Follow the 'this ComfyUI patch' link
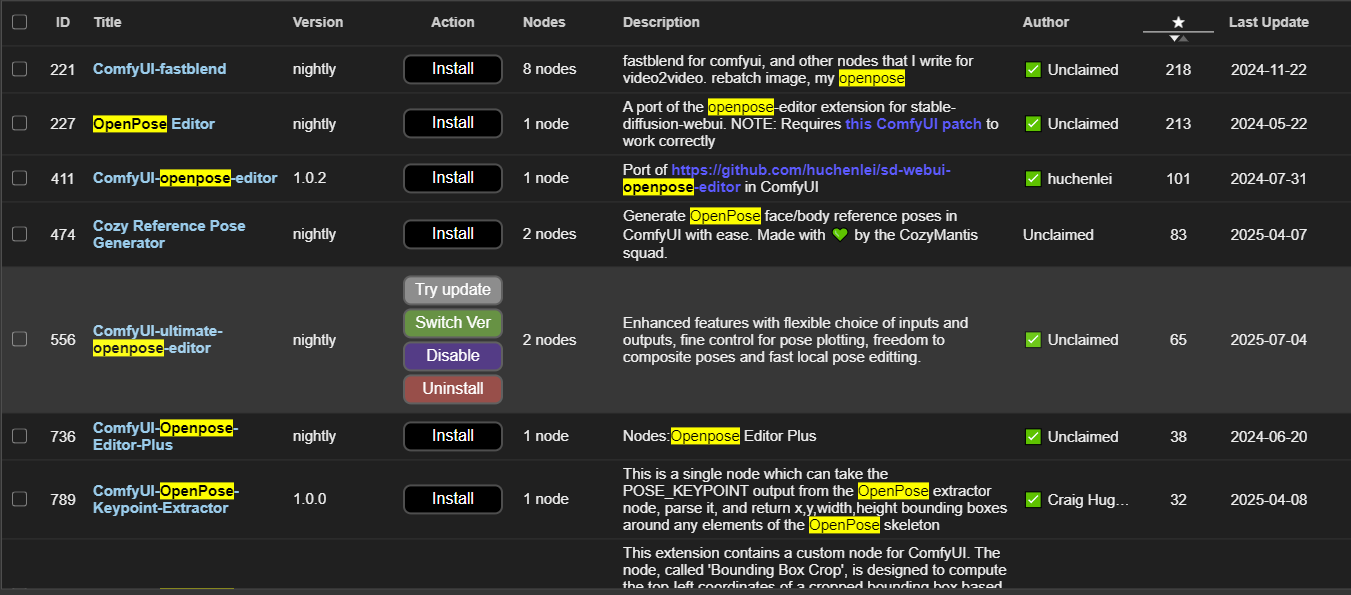Screen dimensions: 1351x595 point(913,124)
